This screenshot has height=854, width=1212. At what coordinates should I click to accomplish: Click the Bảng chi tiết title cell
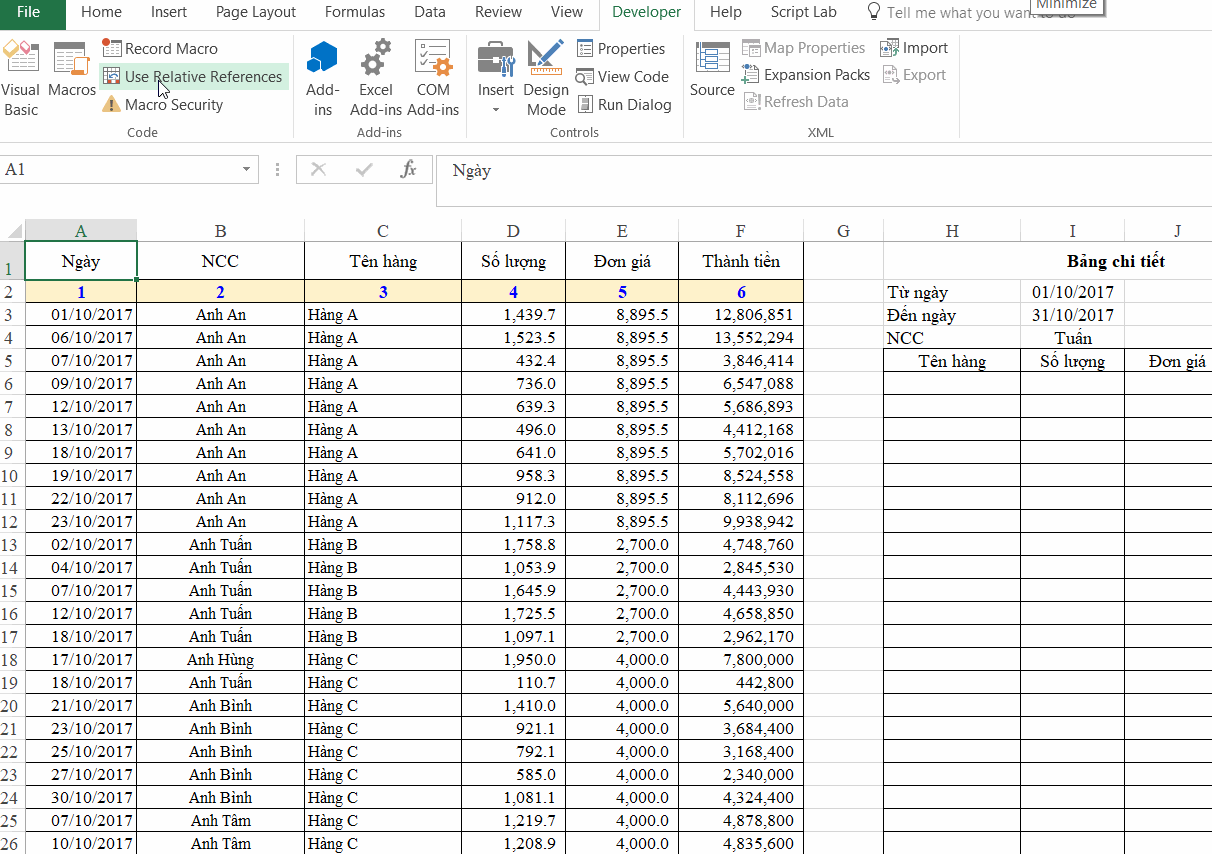pyautogui.click(x=1116, y=262)
